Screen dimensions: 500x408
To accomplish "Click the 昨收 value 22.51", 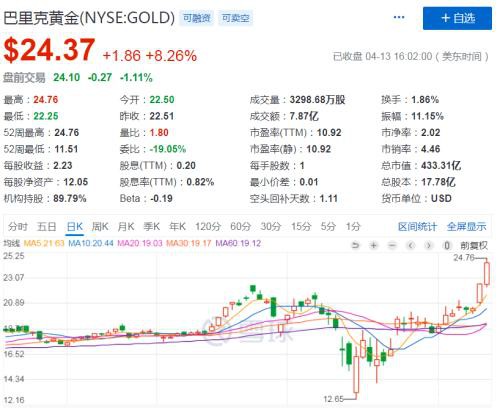I will tap(162, 116).
